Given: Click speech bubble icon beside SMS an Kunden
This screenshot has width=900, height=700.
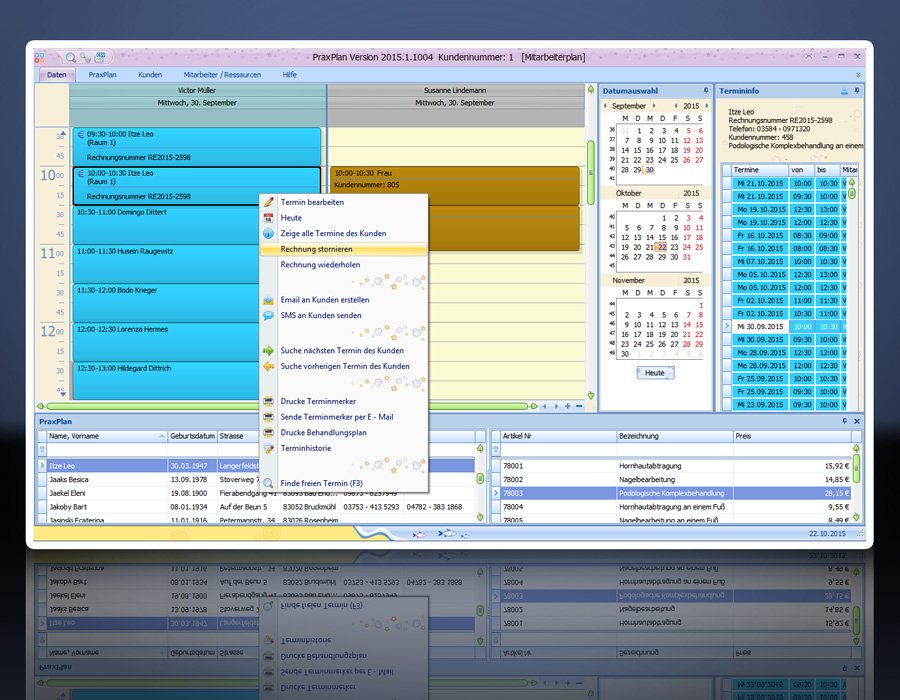Looking at the screenshot, I should (x=269, y=316).
